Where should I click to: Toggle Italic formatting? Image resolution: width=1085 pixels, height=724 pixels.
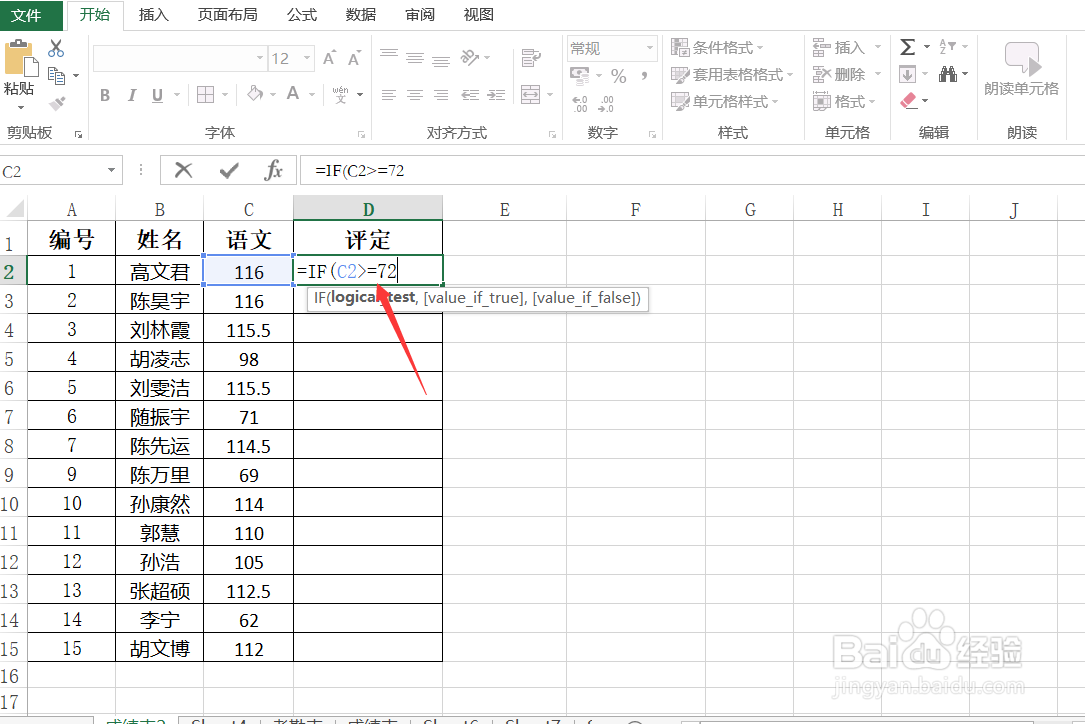click(131, 95)
